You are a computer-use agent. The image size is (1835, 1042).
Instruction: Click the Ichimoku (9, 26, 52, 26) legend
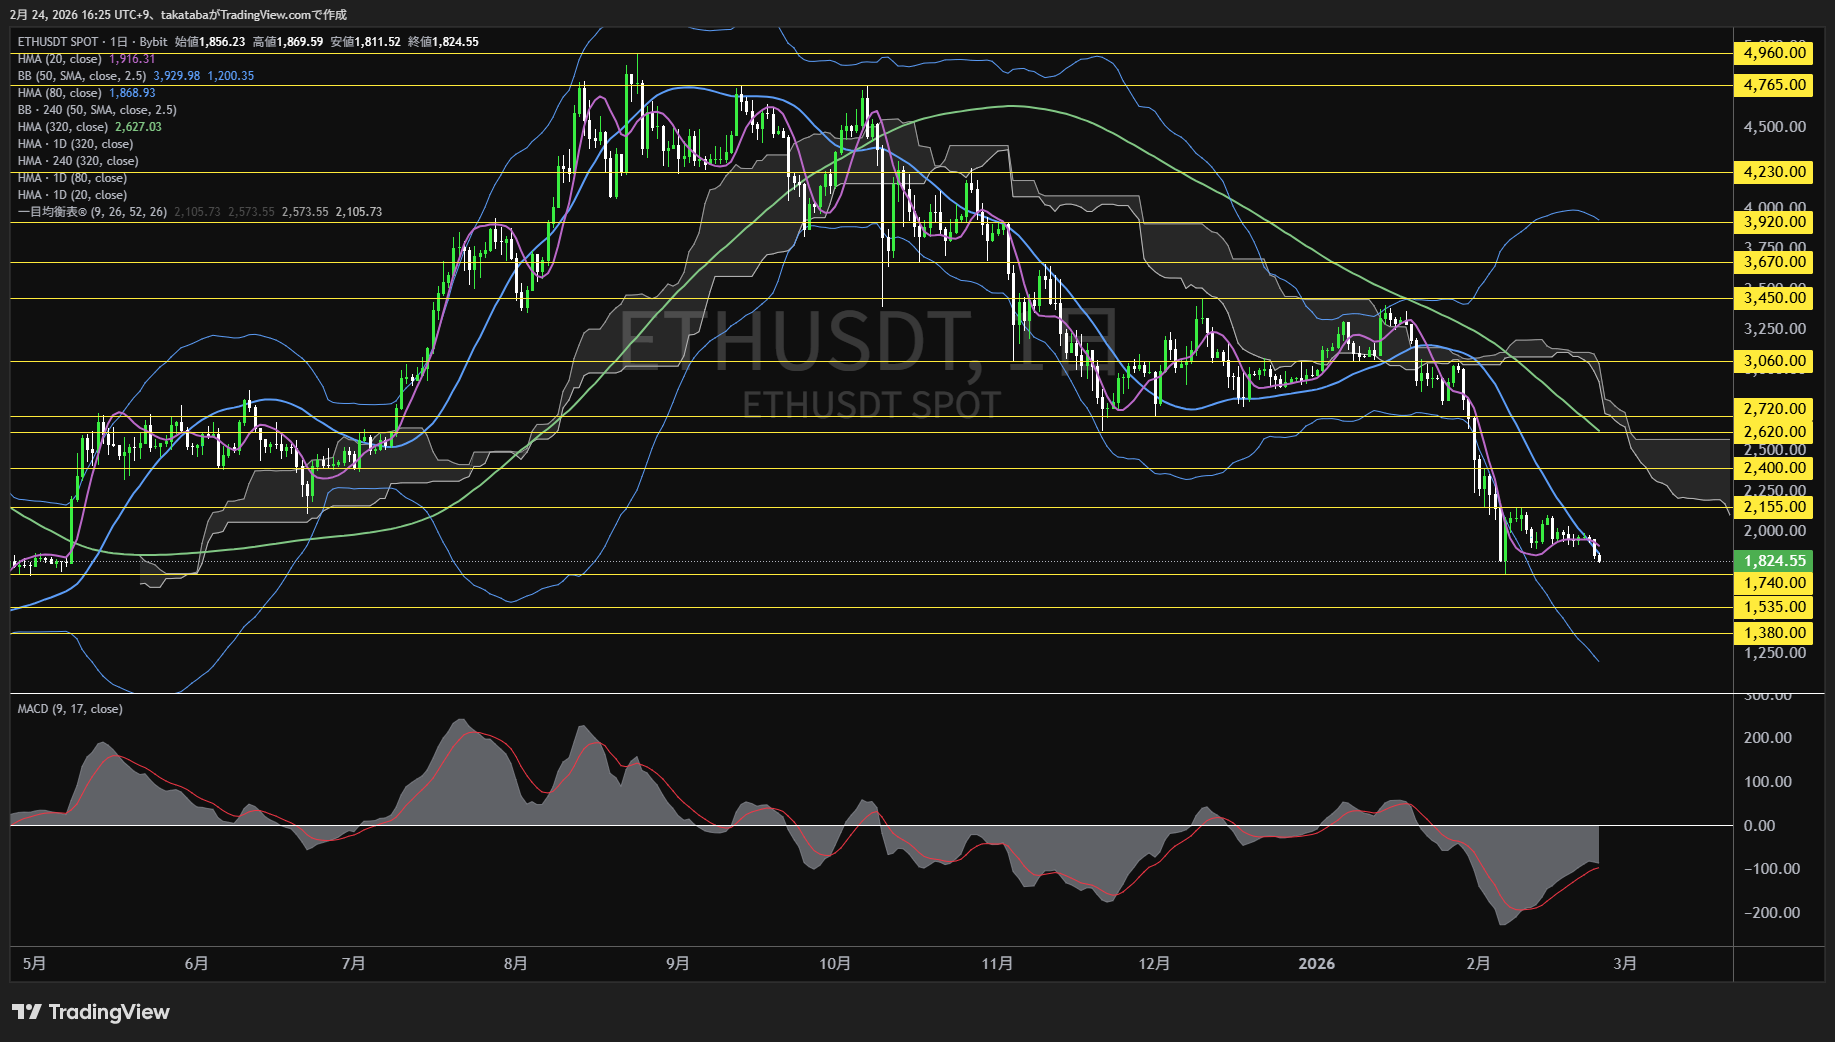click(x=92, y=212)
